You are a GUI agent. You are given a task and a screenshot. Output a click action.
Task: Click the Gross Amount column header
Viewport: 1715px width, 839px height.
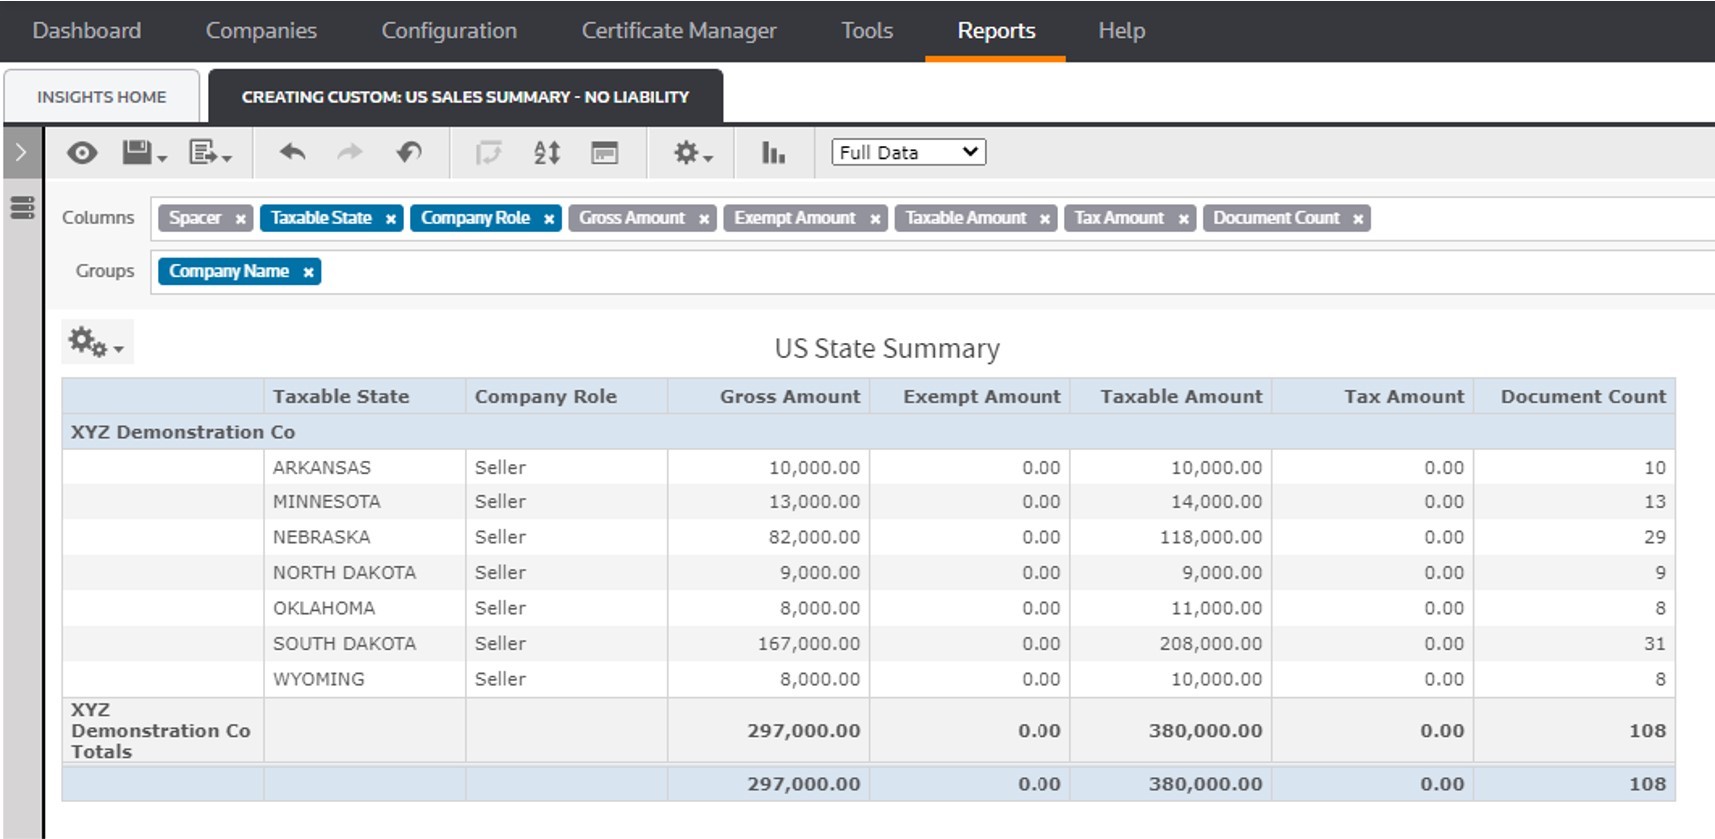click(x=789, y=397)
